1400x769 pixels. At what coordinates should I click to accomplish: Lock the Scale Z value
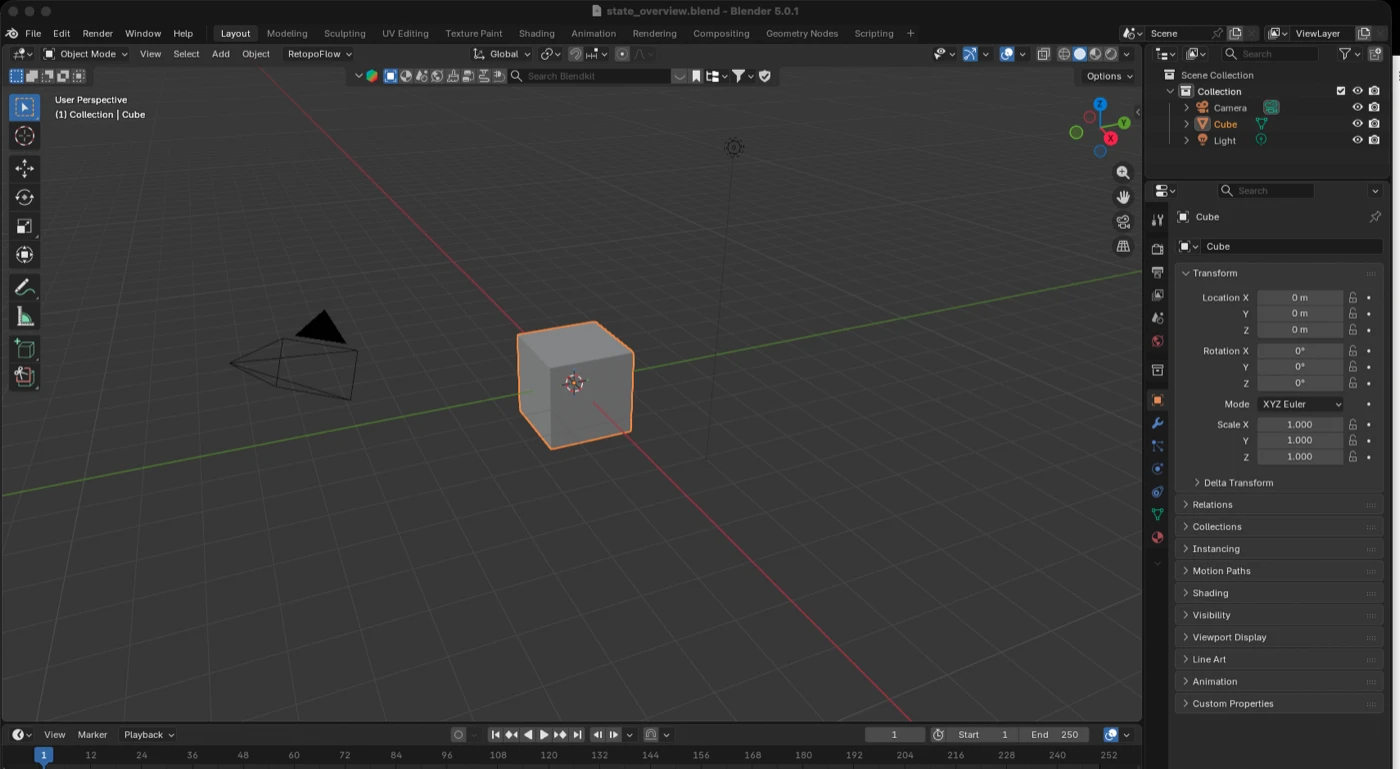[x=1353, y=457]
